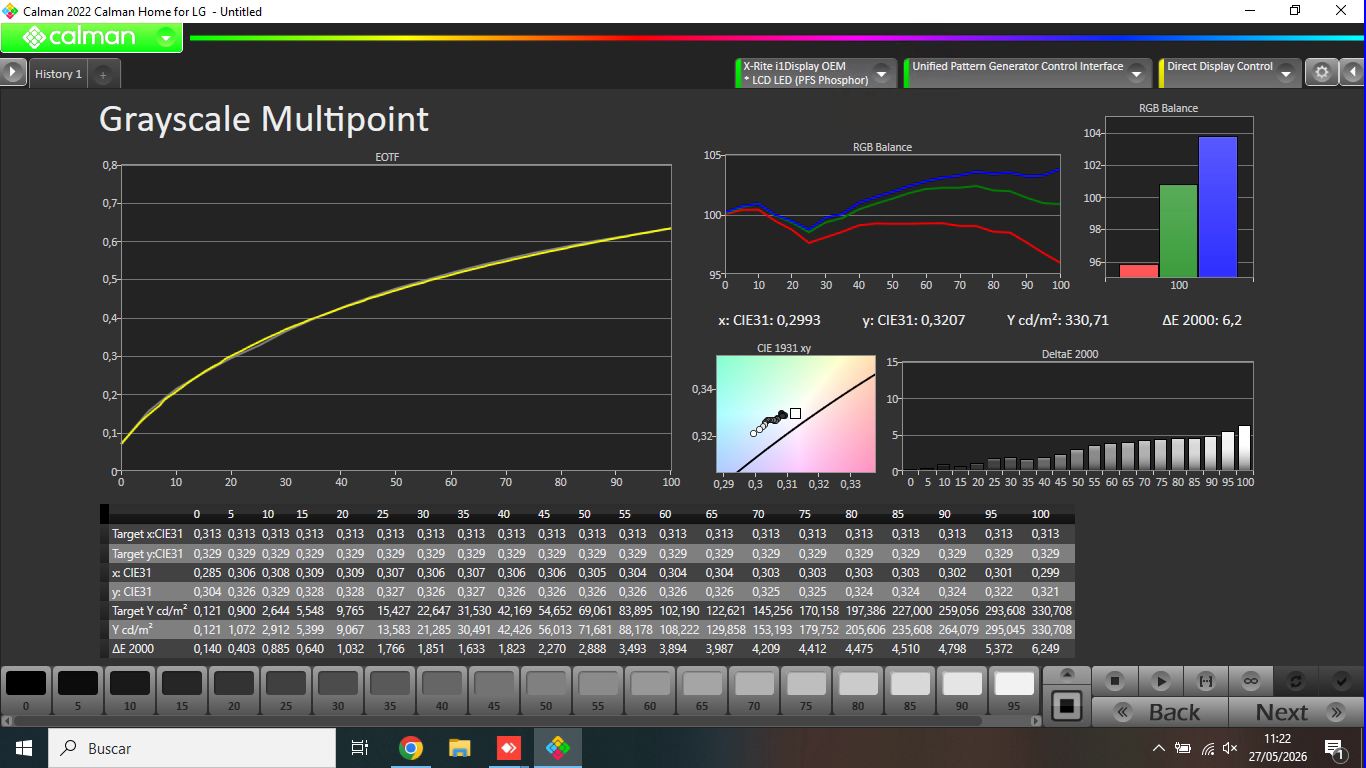The width and height of the screenshot is (1366, 768).
Task: Open the settings gear icon
Action: coord(1322,73)
